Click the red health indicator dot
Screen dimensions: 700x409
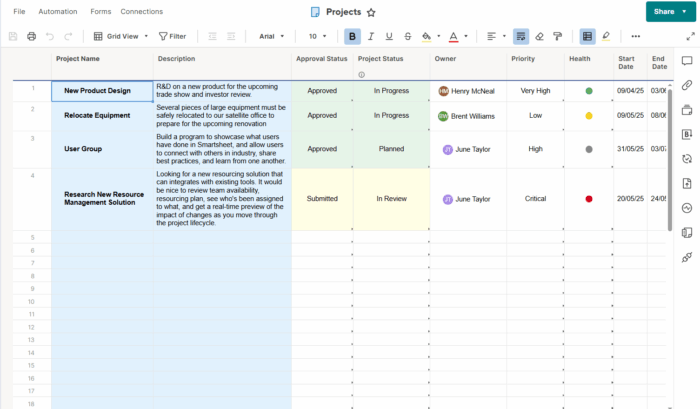pyautogui.click(x=589, y=199)
